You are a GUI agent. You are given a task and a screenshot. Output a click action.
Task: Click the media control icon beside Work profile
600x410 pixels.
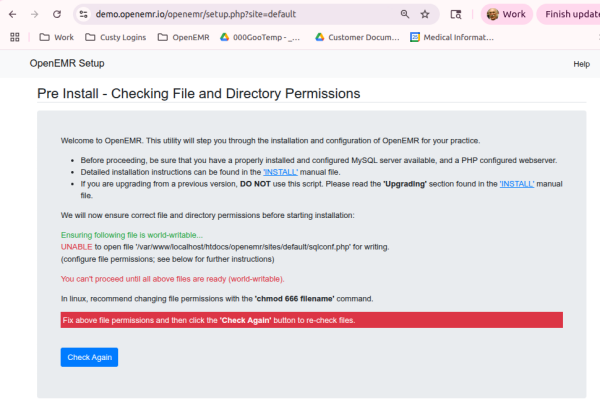pos(456,15)
